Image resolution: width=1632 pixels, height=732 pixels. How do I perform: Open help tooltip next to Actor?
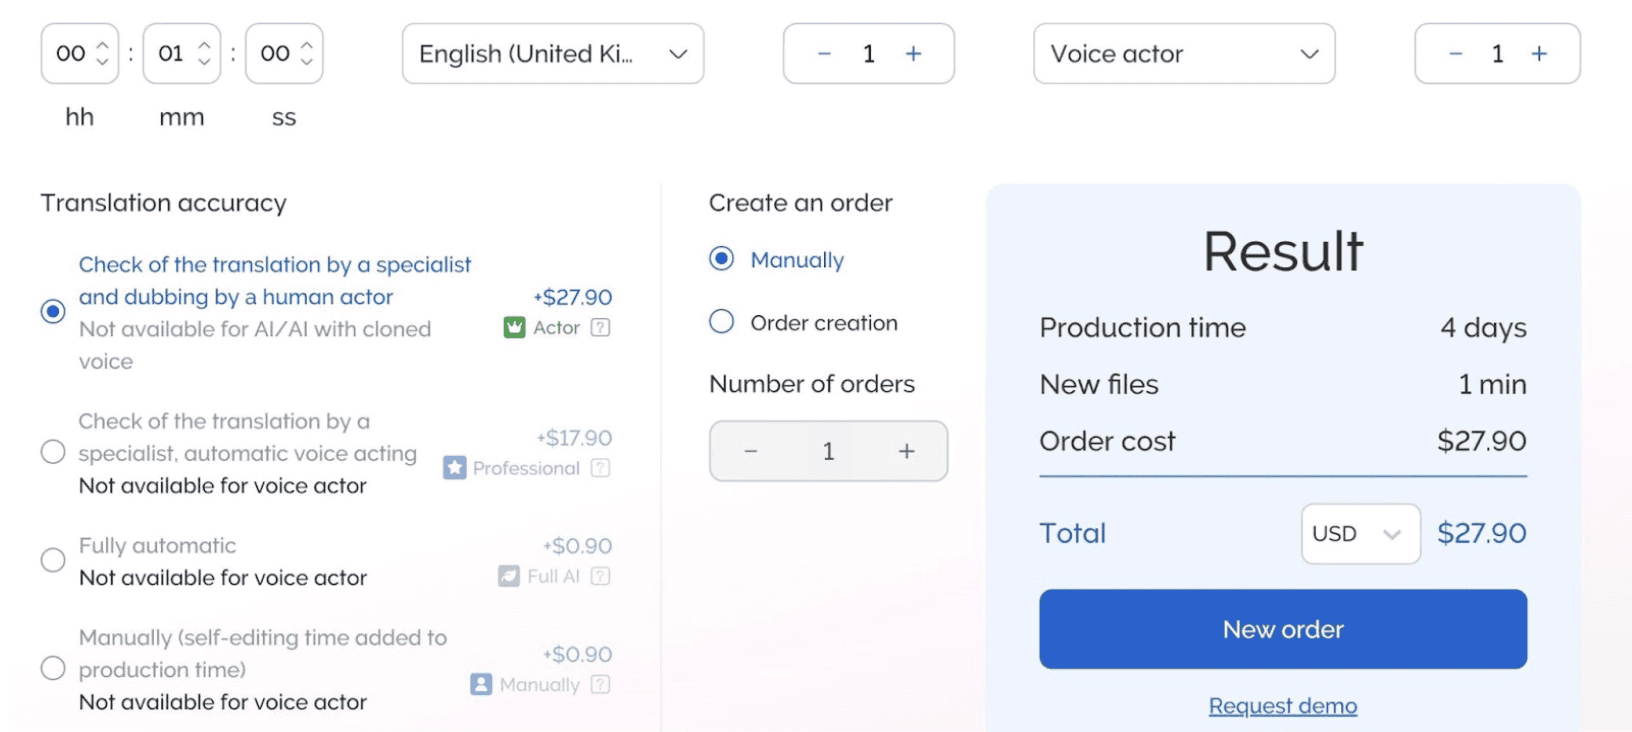coord(600,328)
